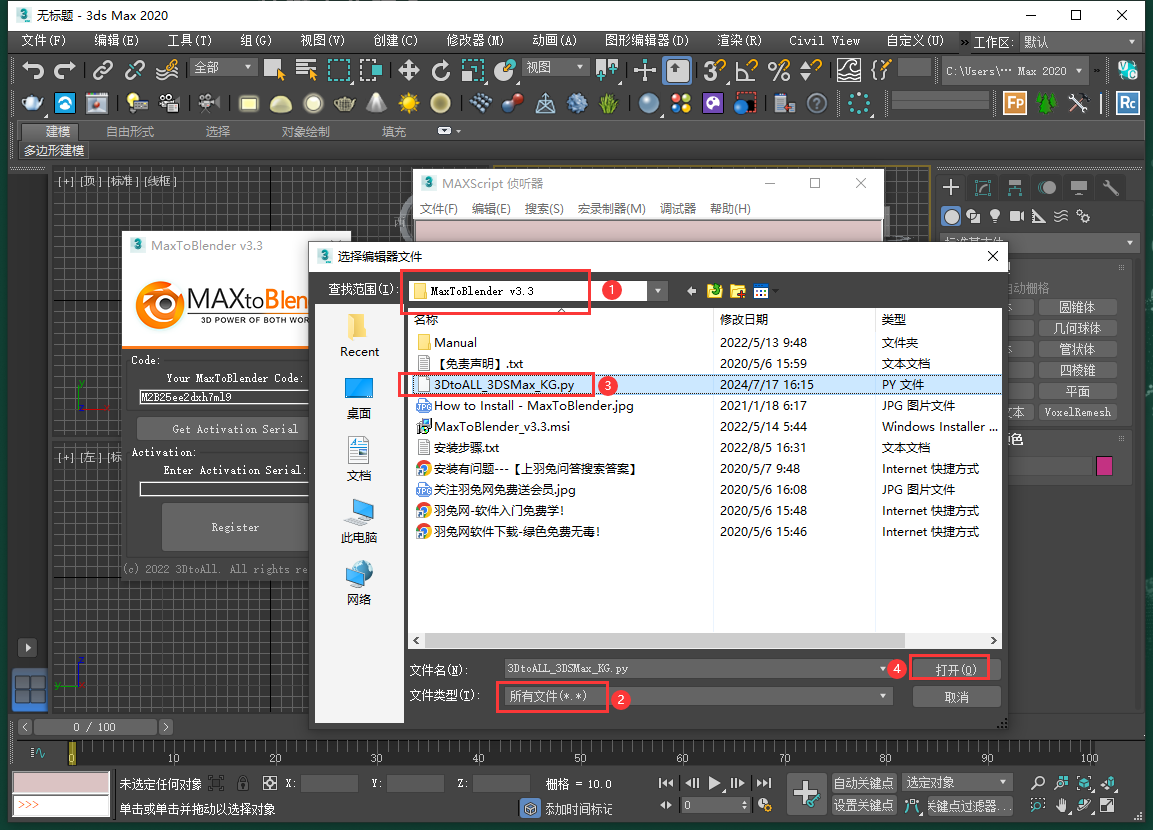The width and height of the screenshot is (1153, 830).
Task: Expand the Look in folder dropdown
Action: (x=657, y=291)
